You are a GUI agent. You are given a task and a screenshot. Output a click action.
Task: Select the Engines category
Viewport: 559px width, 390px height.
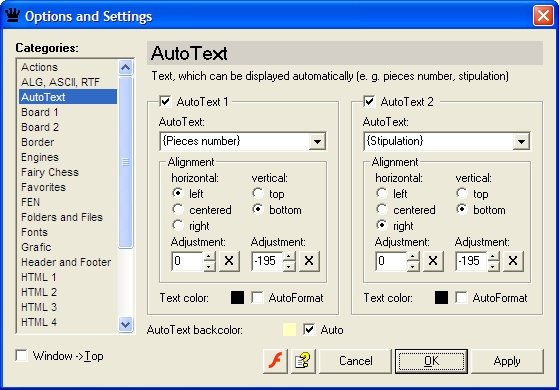[x=68, y=157]
